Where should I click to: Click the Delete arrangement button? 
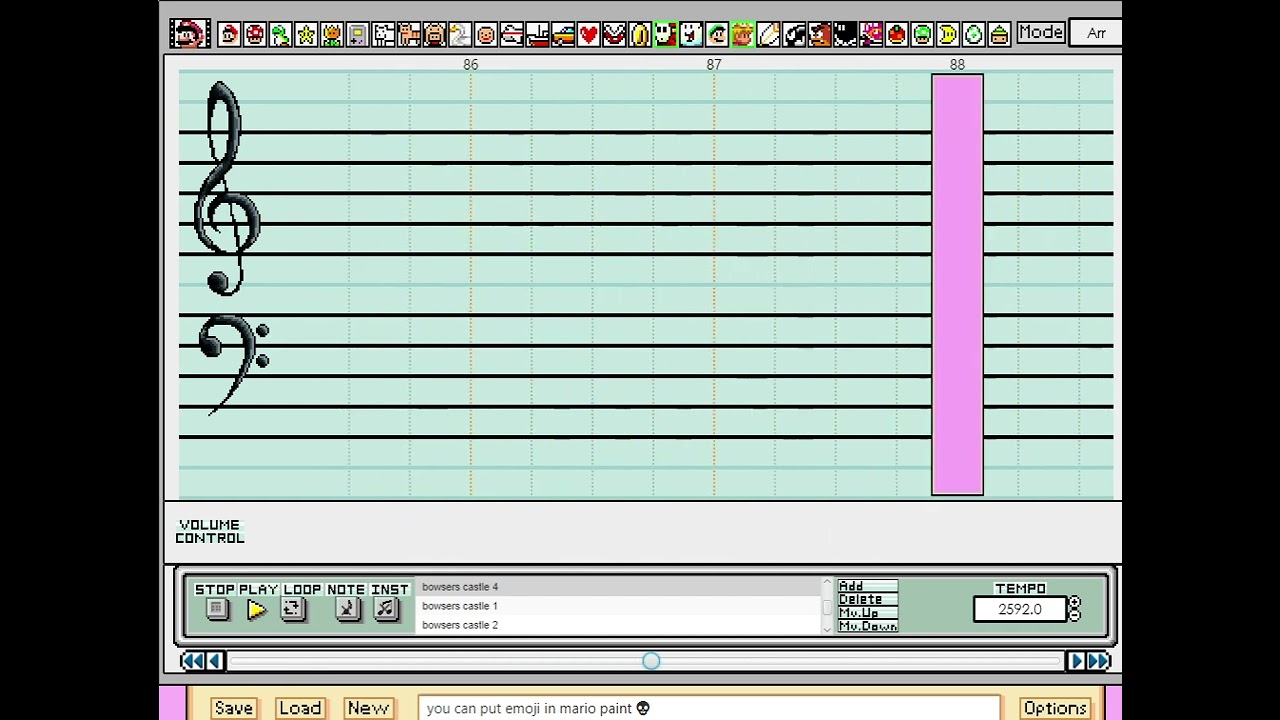(867, 599)
